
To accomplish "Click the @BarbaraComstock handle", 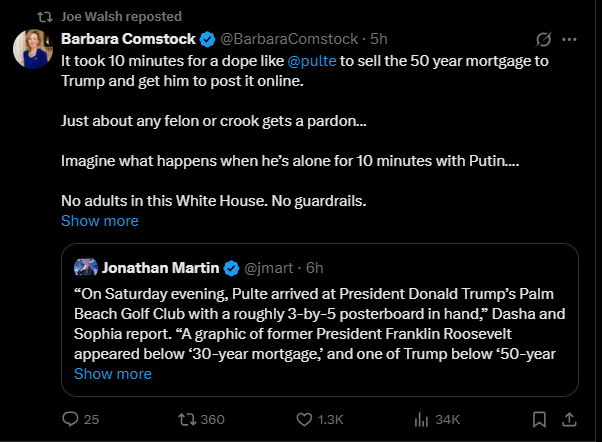I will [x=290, y=40].
